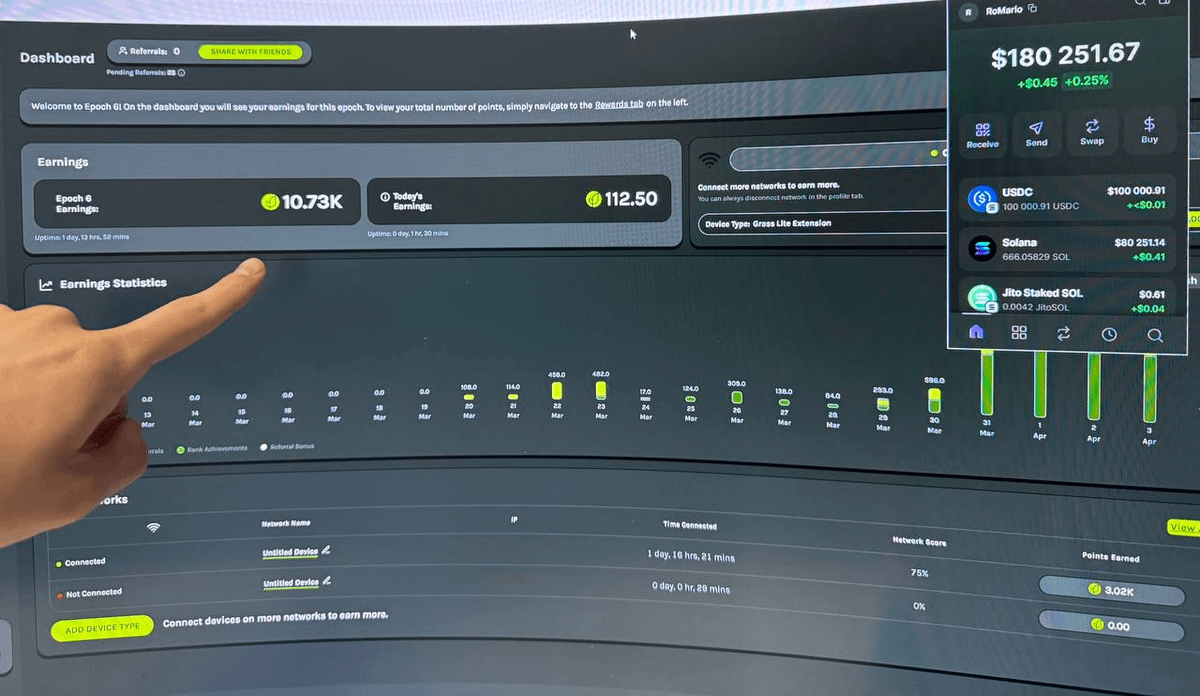Click the Add Device Type button

[x=103, y=628]
